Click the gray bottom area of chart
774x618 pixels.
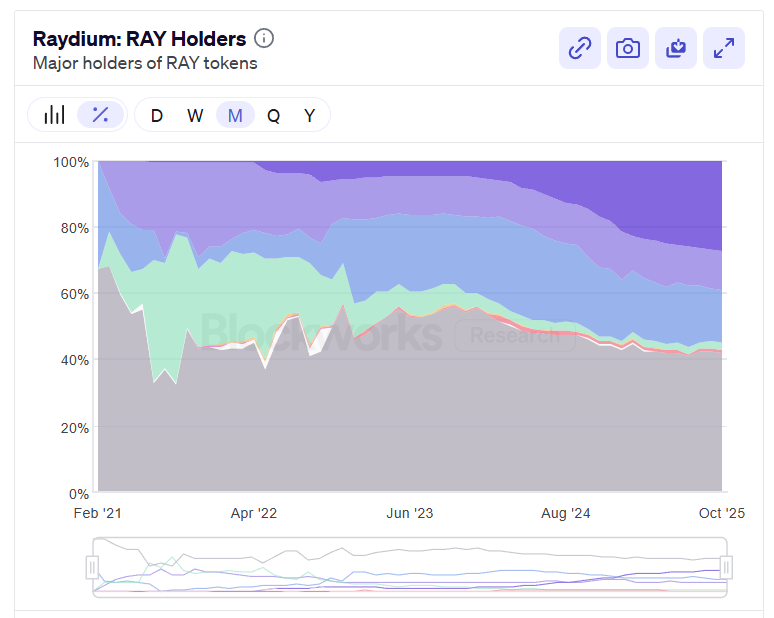coord(400,430)
